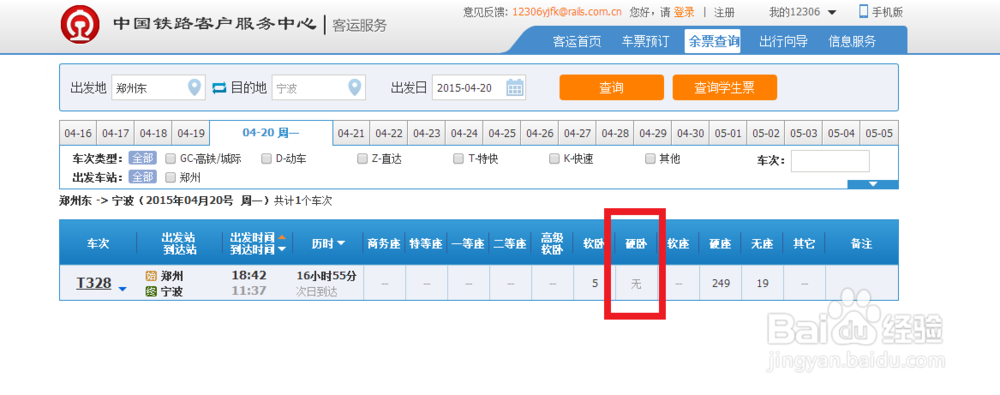
Task: Select the 05-01 date tab
Action: click(728, 133)
